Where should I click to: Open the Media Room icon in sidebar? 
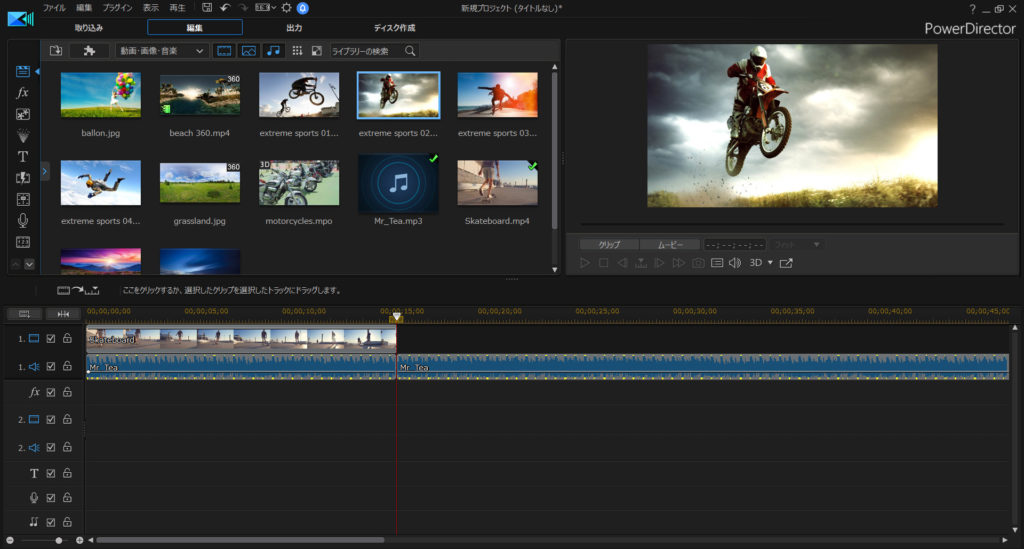click(23, 71)
